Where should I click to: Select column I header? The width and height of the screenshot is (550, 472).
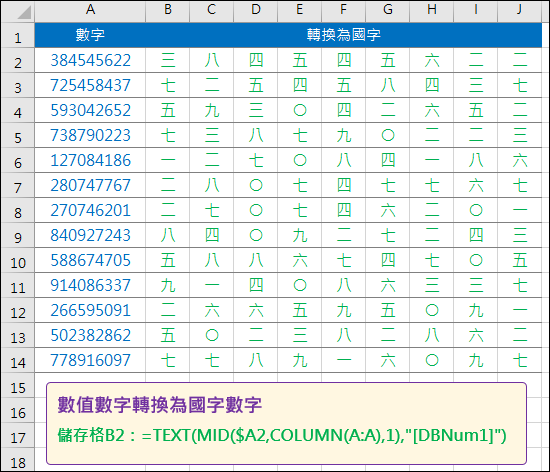tap(476, 11)
